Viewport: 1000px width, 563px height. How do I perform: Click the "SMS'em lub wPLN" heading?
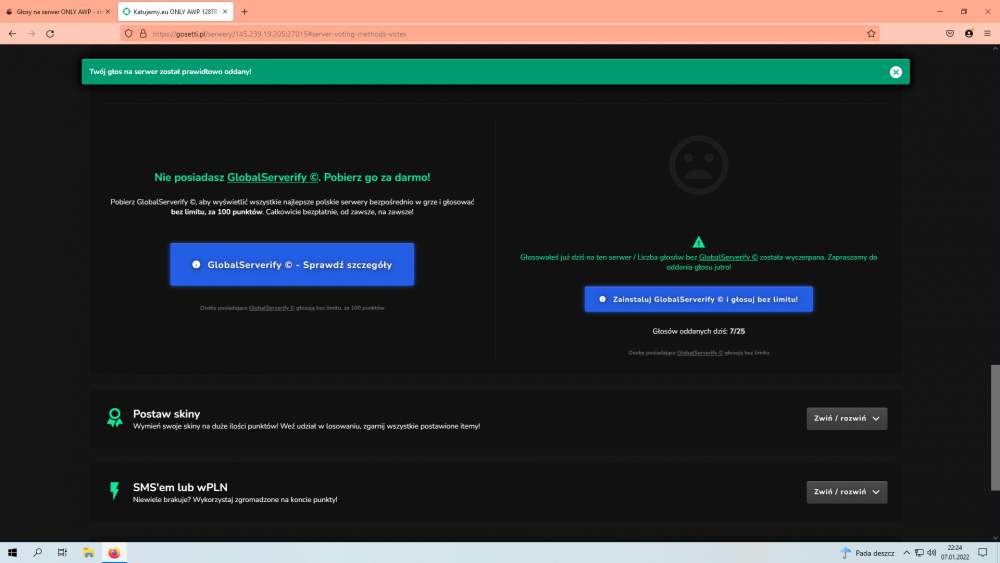click(180, 487)
